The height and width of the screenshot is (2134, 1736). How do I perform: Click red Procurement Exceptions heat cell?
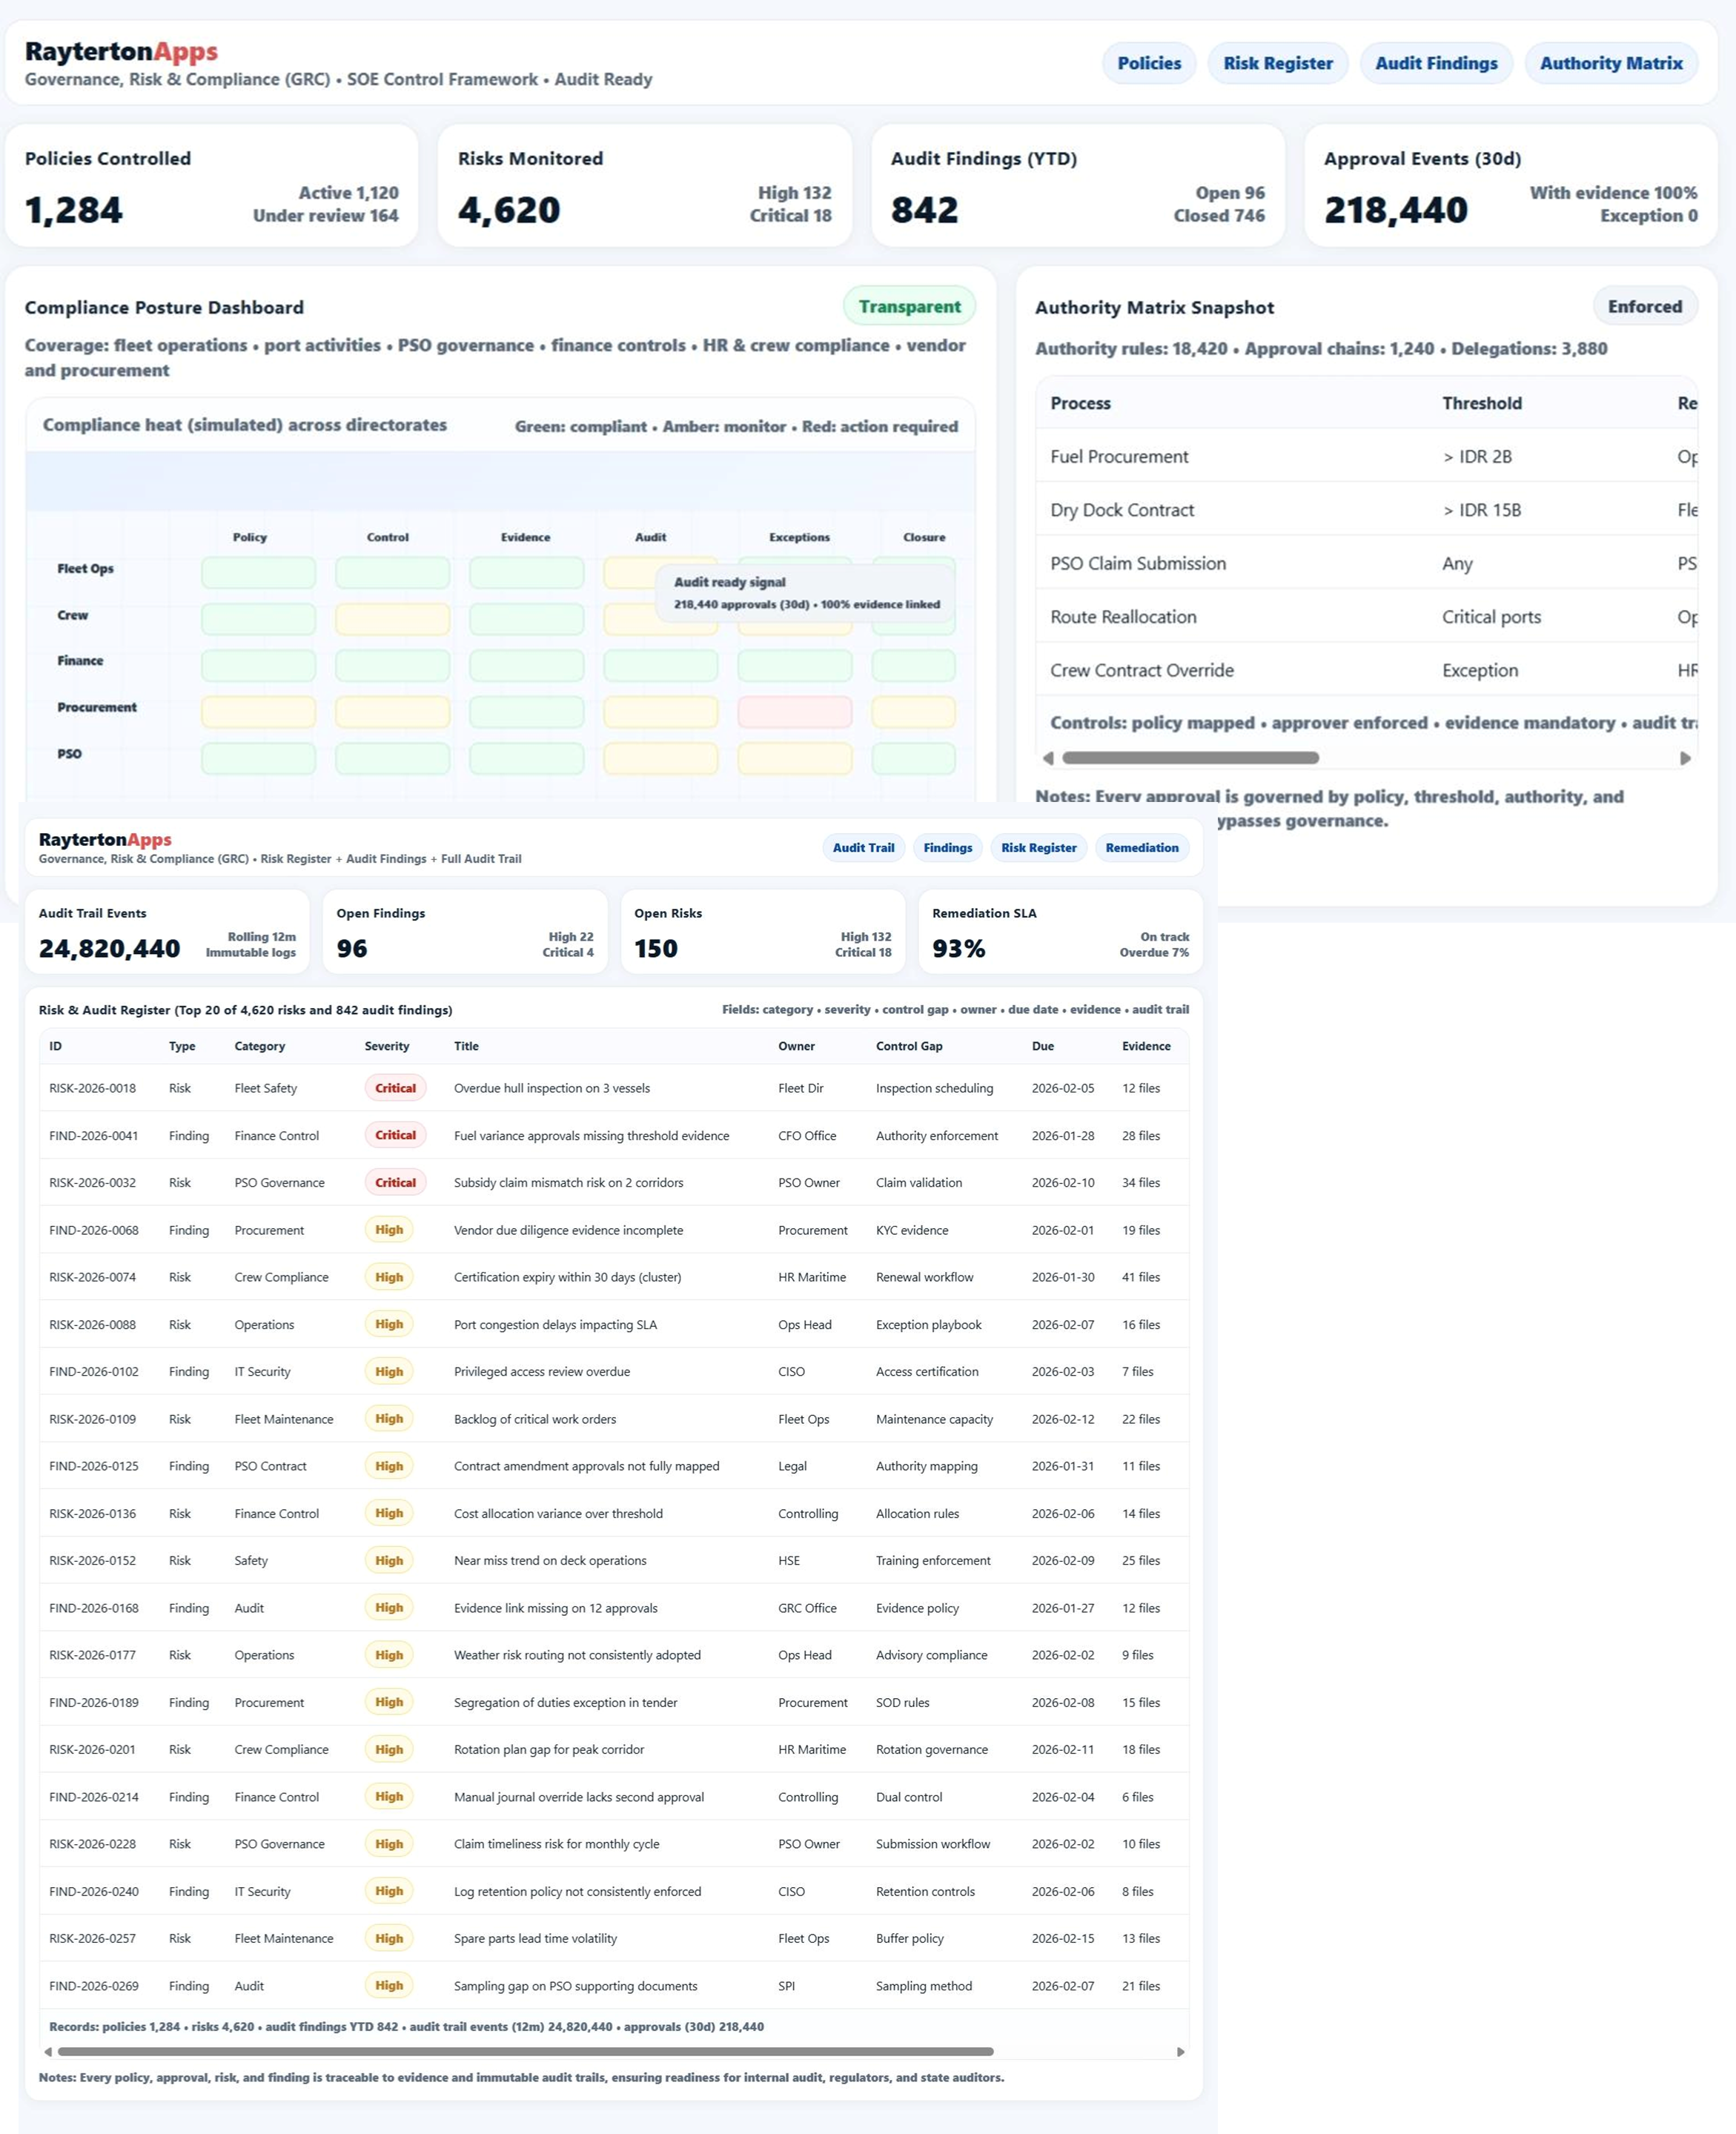point(794,712)
